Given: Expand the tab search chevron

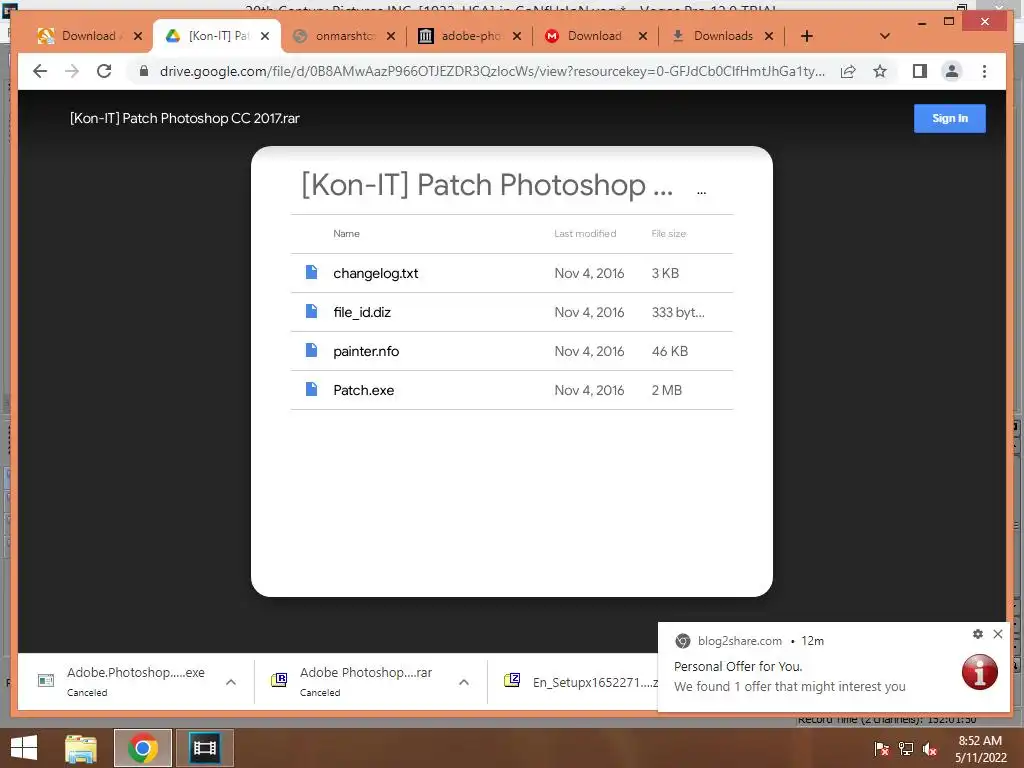Looking at the screenshot, I should (x=885, y=36).
